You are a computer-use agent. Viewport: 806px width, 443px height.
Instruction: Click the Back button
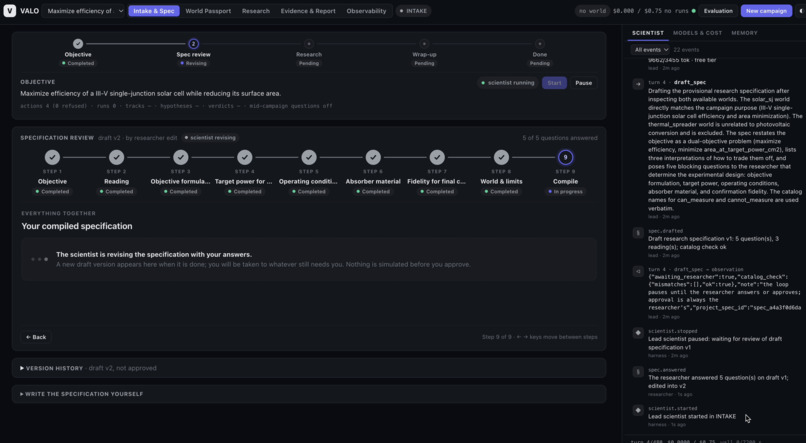[36, 337]
